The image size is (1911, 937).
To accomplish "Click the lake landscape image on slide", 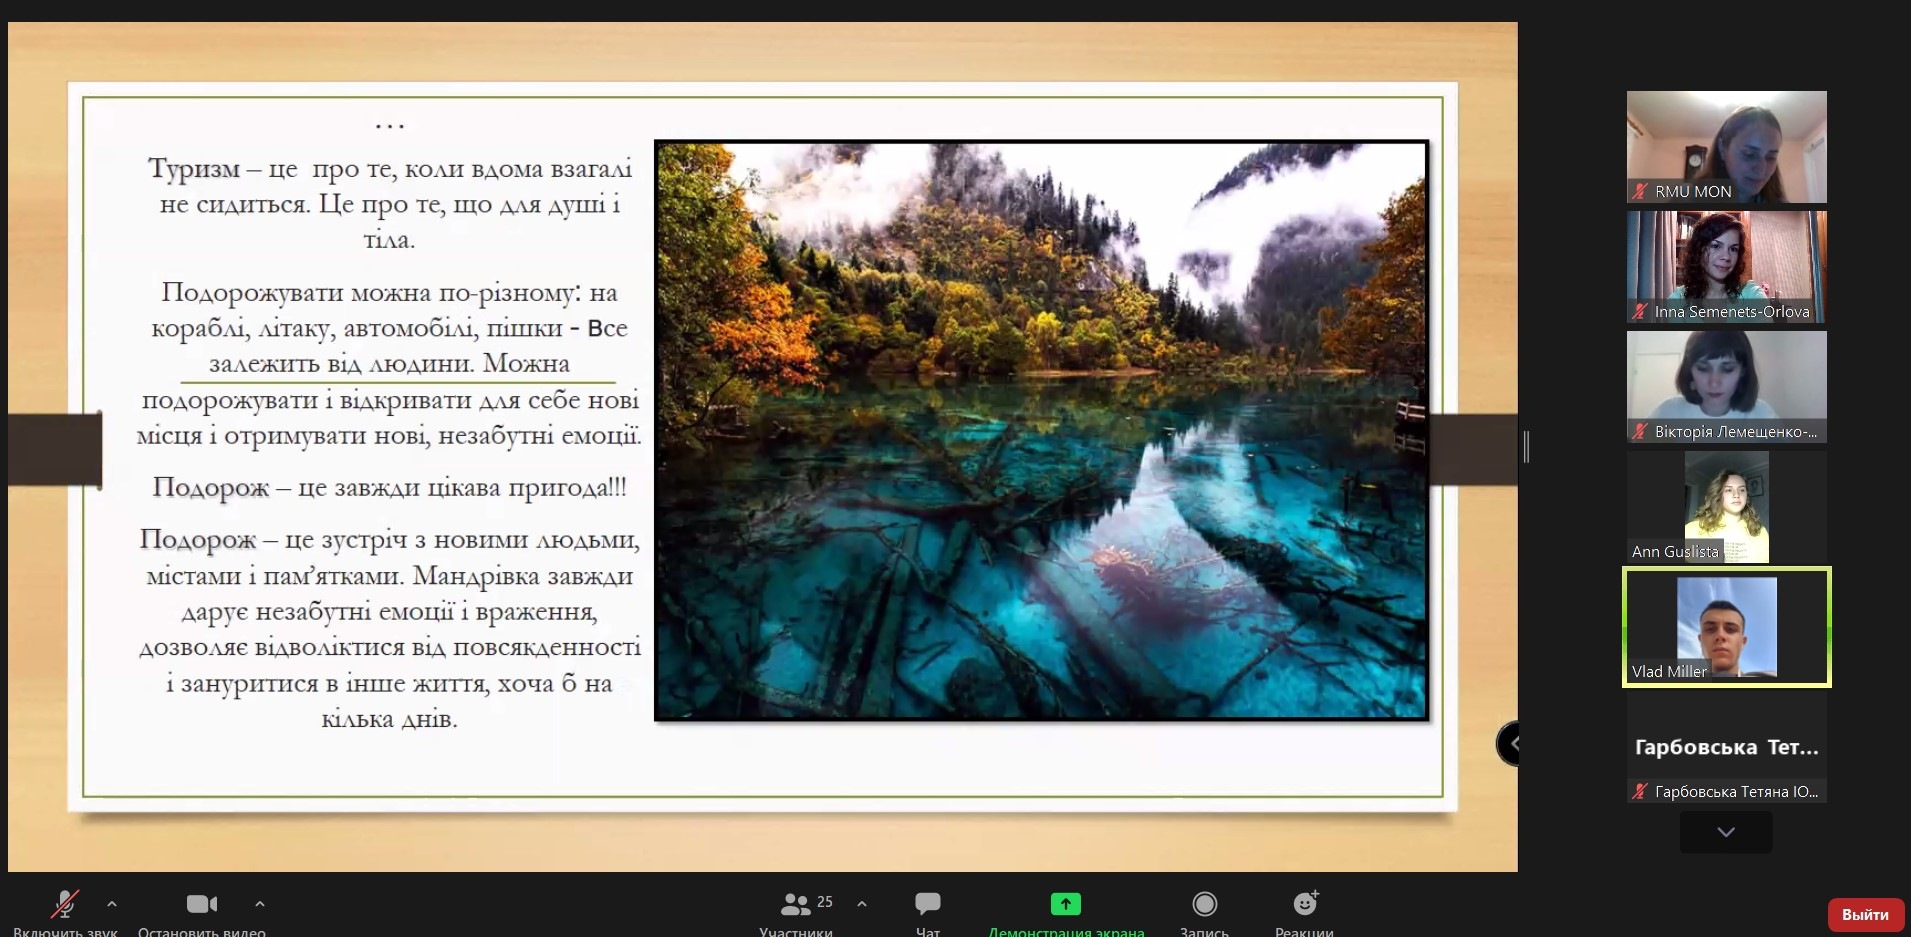I will tap(1040, 430).
